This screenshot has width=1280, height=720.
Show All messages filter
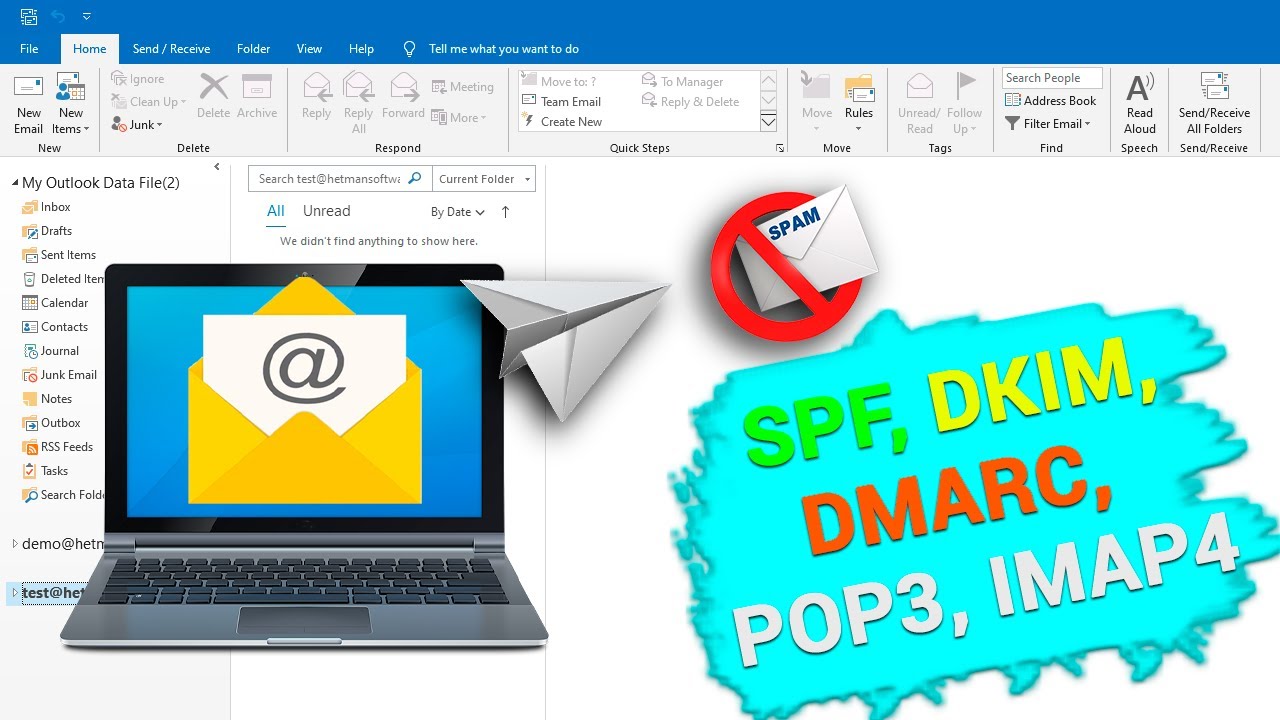pyautogui.click(x=276, y=211)
